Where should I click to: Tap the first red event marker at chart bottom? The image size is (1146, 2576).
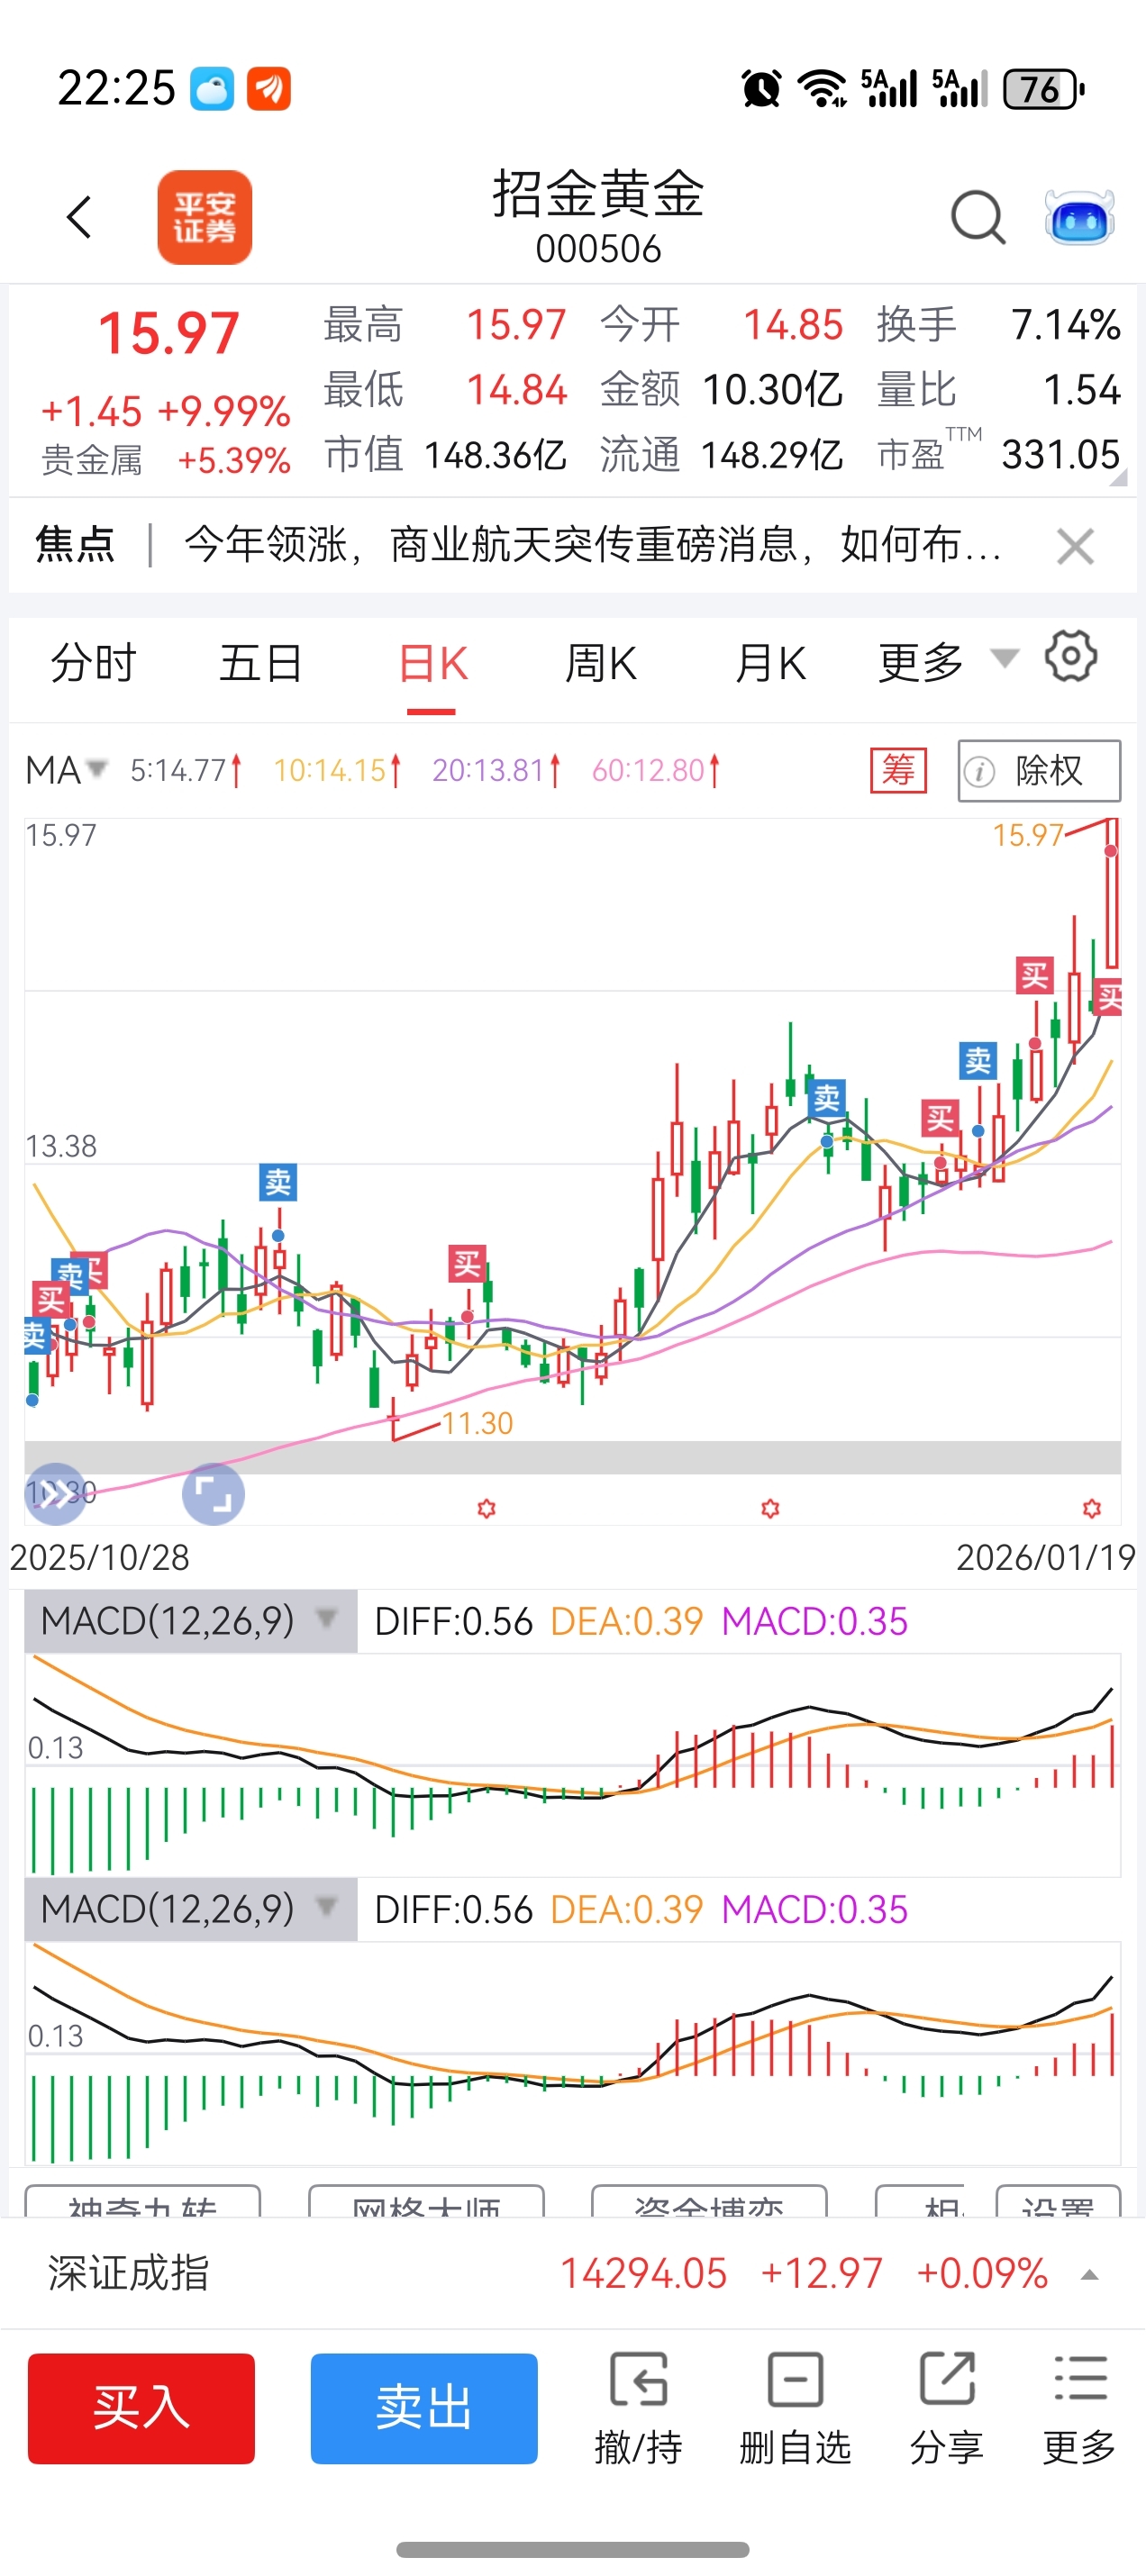[486, 1508]
